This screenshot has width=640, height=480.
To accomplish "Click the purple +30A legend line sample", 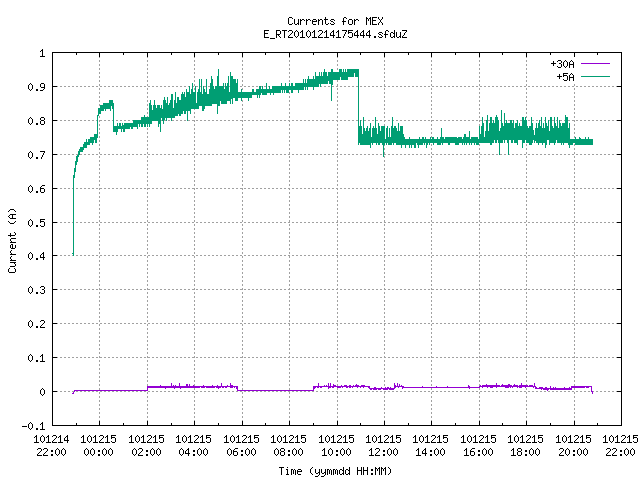I will click(x=595, y=64).
